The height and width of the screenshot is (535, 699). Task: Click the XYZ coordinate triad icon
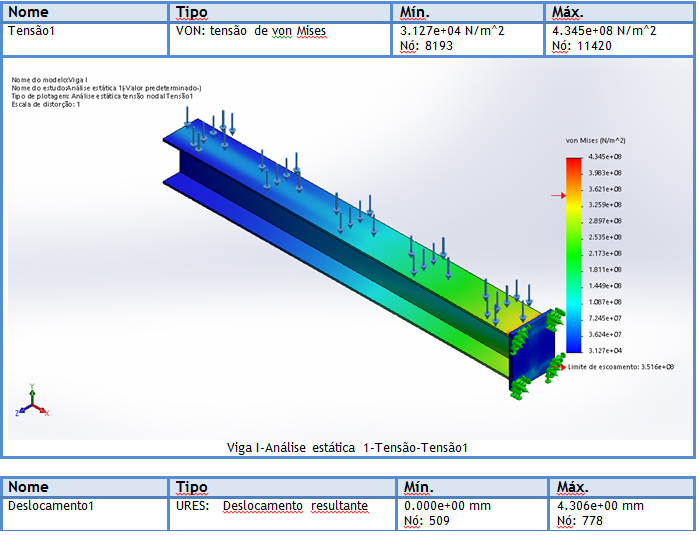[x=33, y=402]
